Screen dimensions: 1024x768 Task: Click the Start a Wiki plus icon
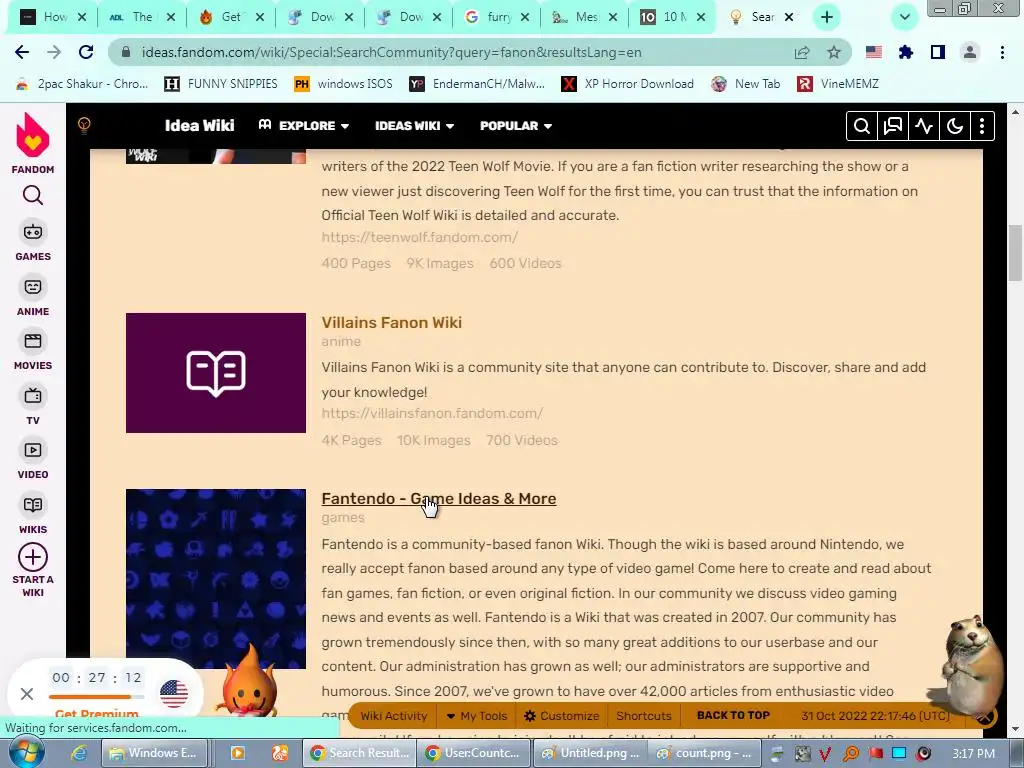pos(33,557)
